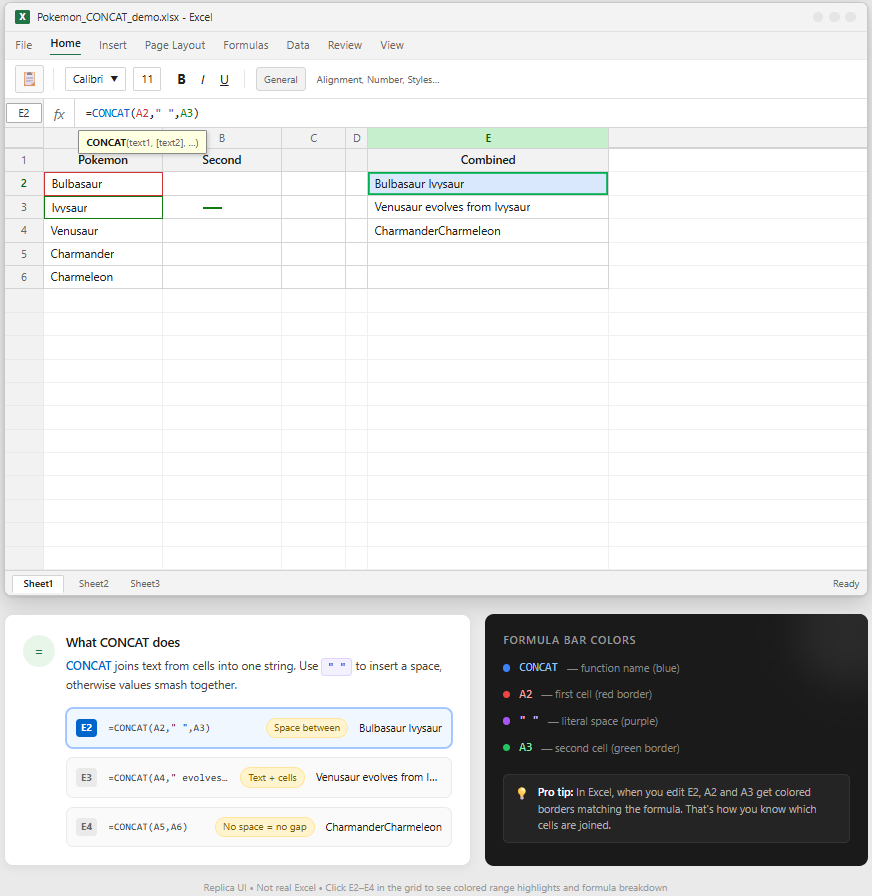
Task: Click the Combined header cell
Action: click(488, 160)
